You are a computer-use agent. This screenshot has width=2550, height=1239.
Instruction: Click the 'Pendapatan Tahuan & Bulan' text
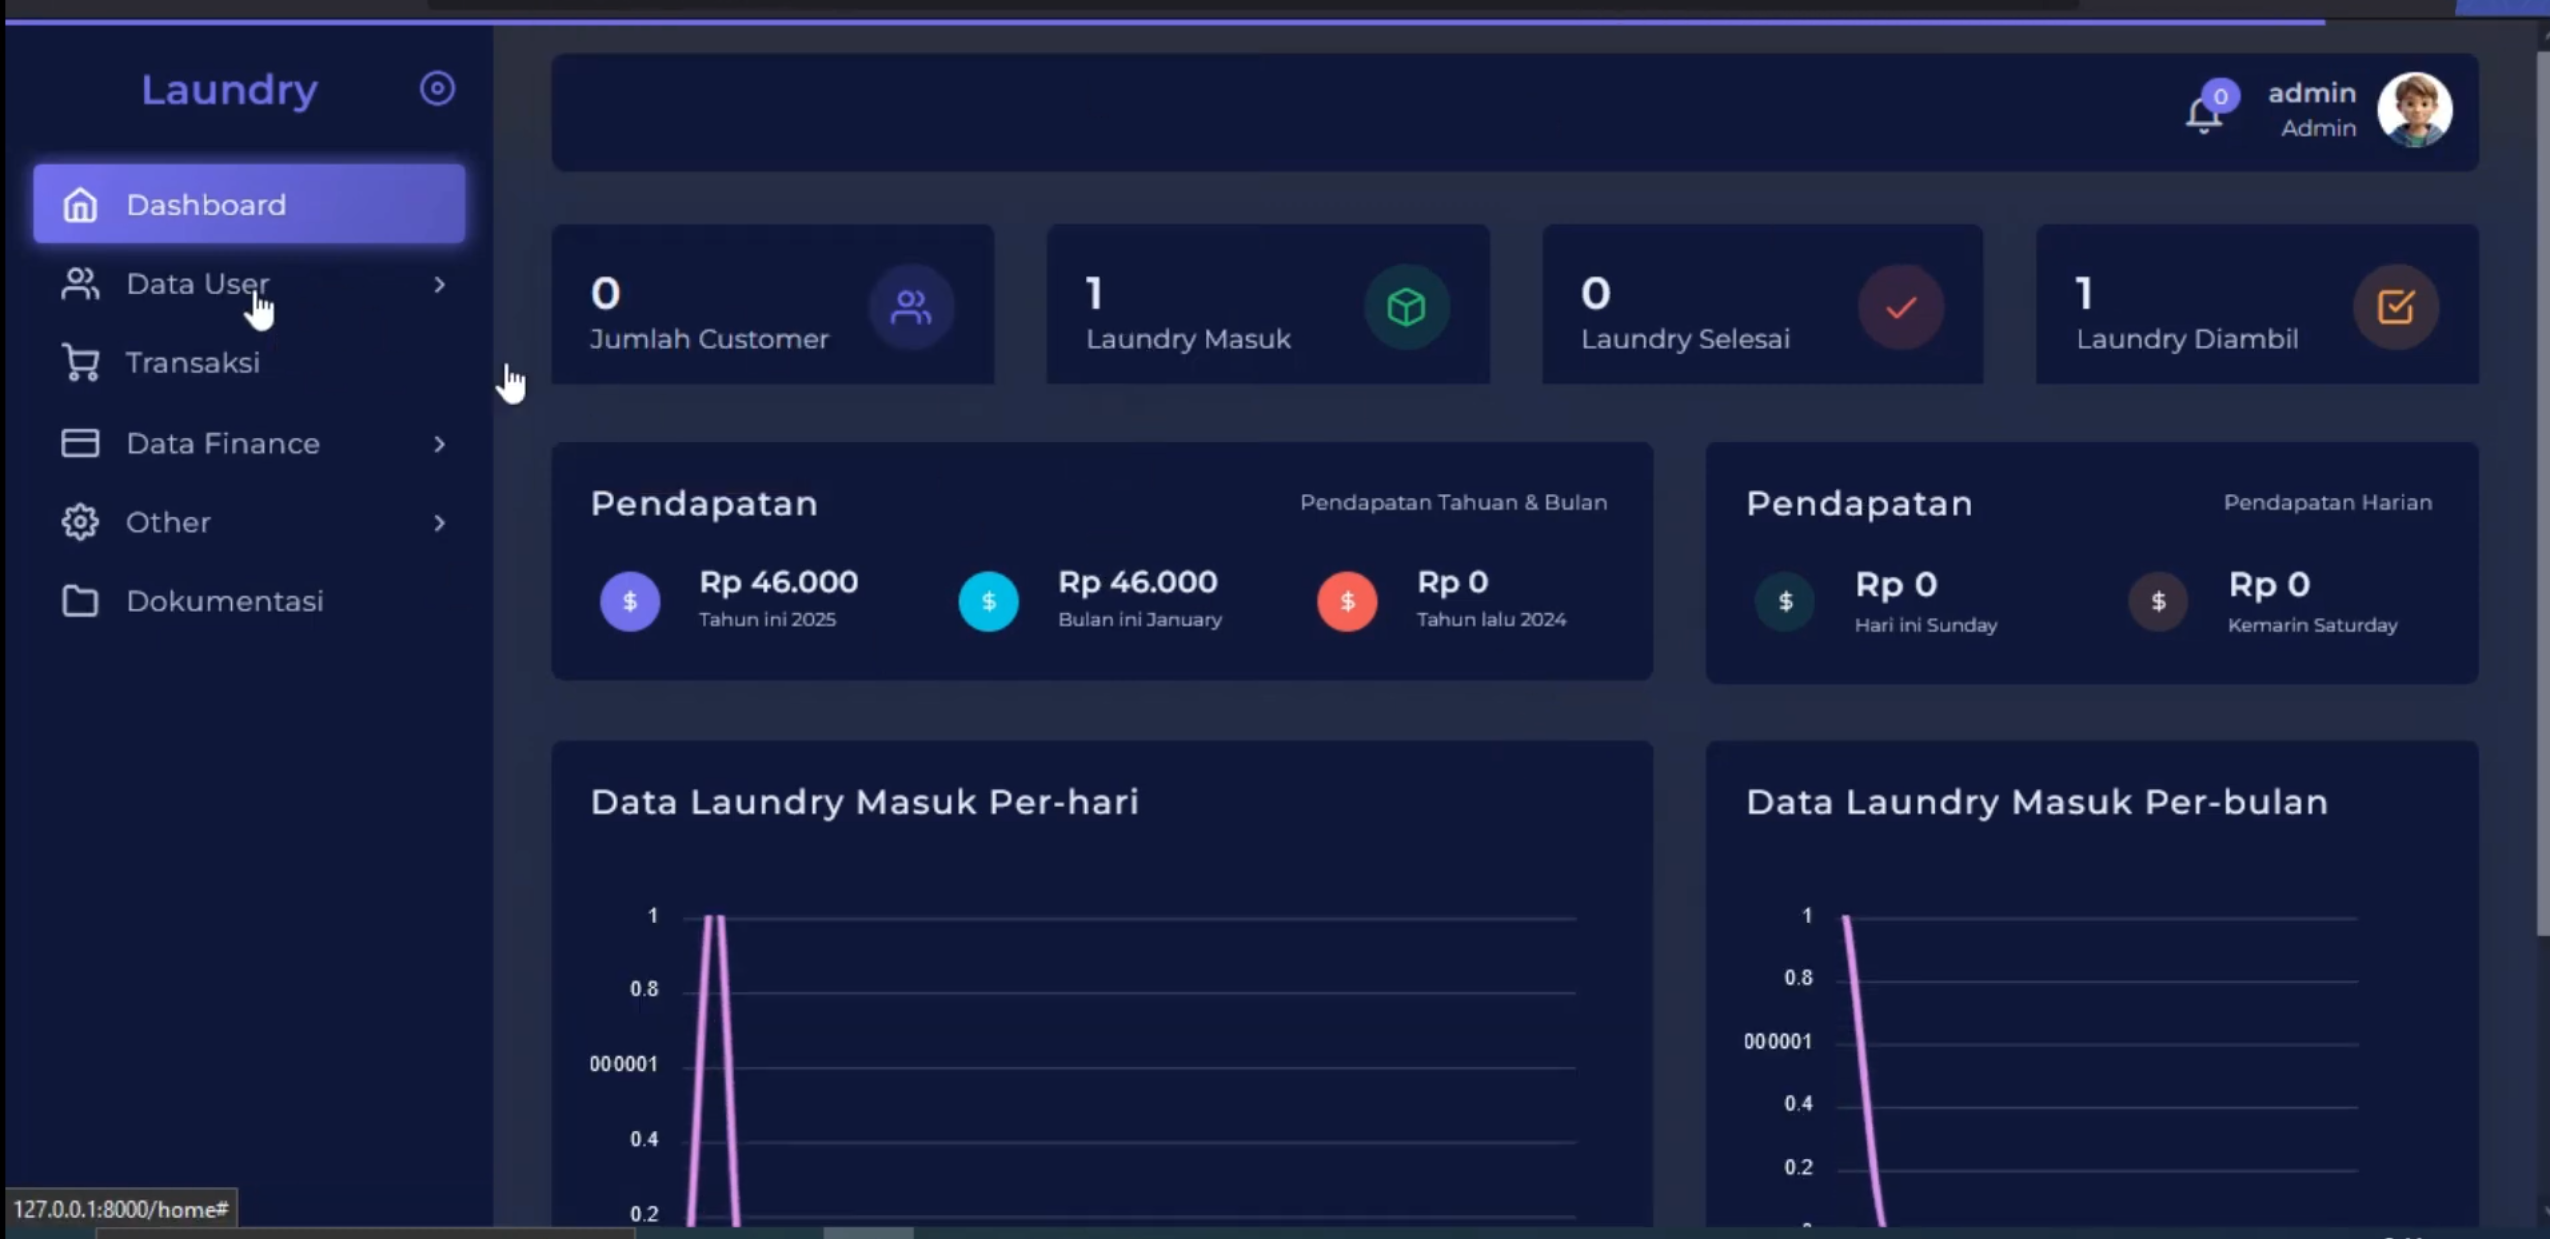(x=1453, y=502)
